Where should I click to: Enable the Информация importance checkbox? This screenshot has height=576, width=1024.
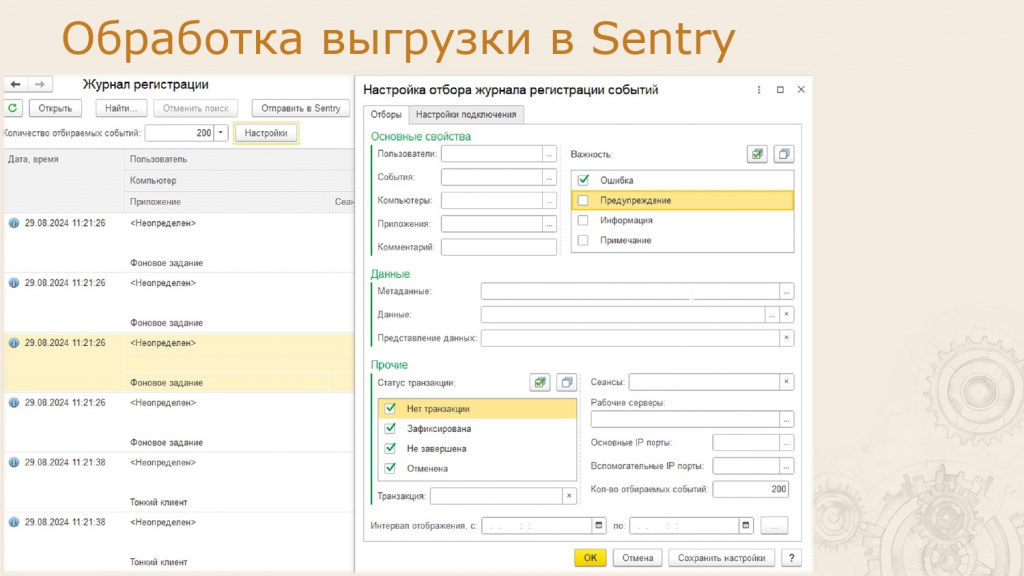583,220
